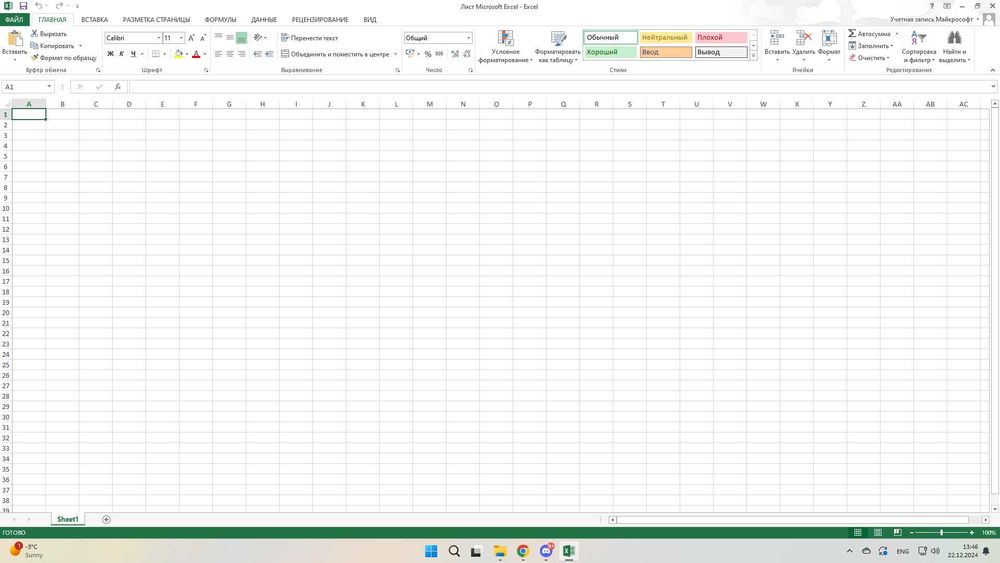
Task: Open Найти и выделить binoculars menu
Action: (955, 47)
